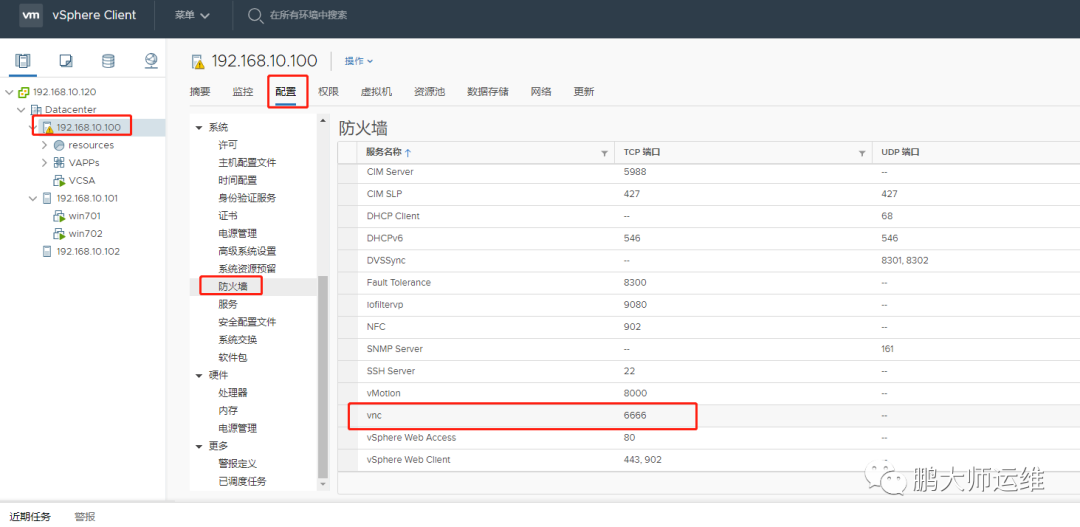Screen dimensions: 1080x527
Task: Open the 安全配置文件 settings page
Action: tap(247, 322)
